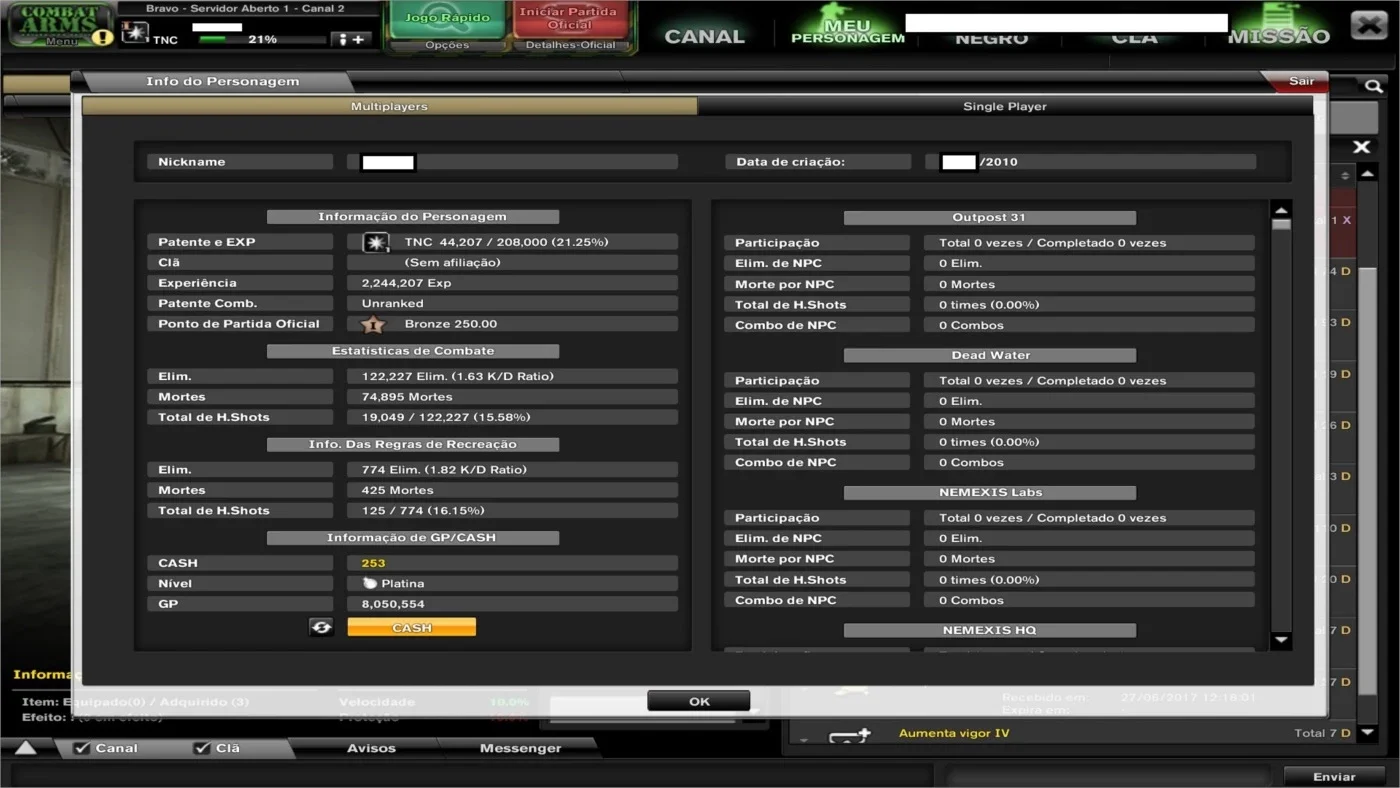Click background list scroll up arrow
Image resolution: width=1400 pixels, height=788 pixels.
click(x=1368, y=174)
